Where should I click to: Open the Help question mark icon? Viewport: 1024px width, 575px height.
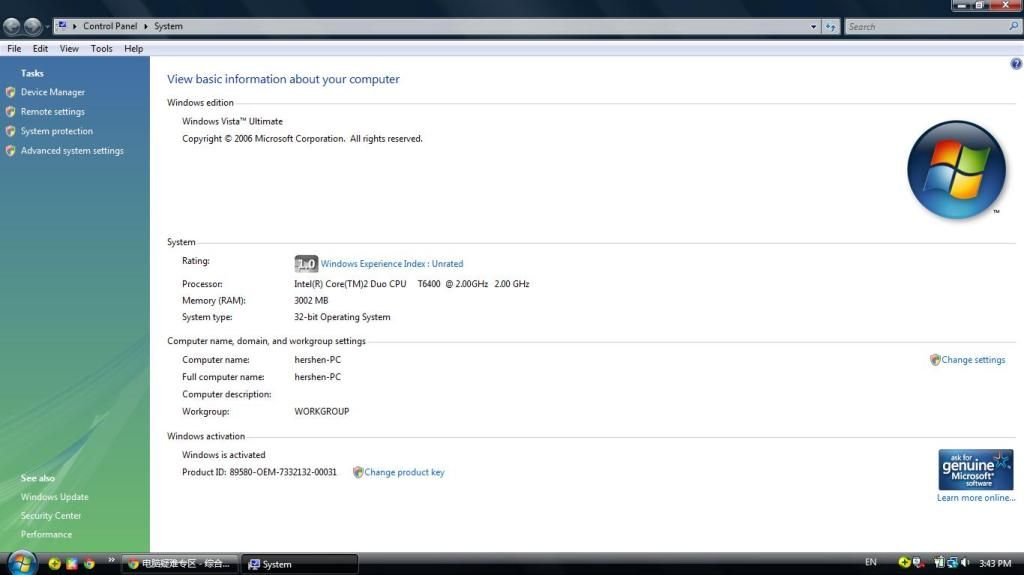click(x=1016, y=64)
